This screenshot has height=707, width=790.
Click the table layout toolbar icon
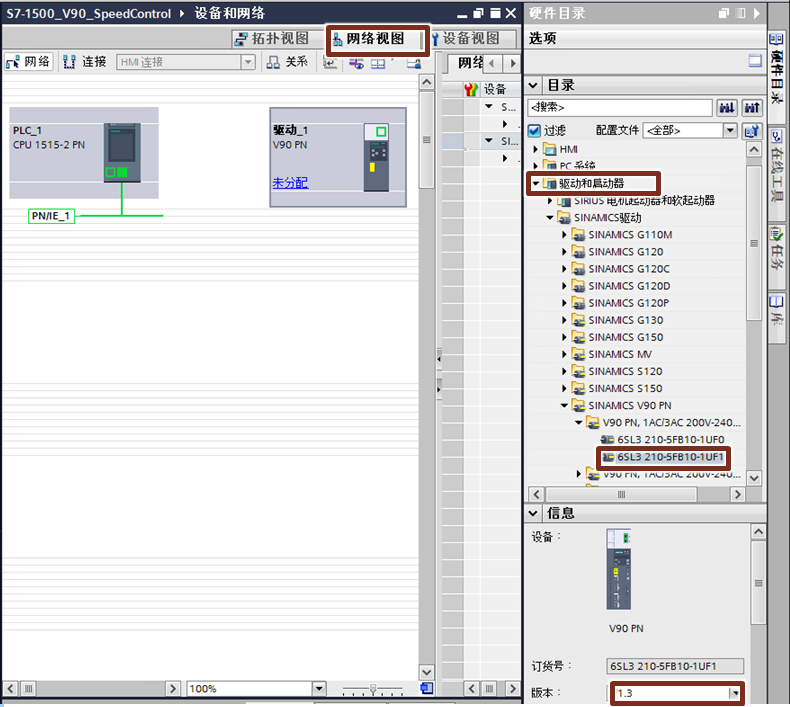coord(378,63)
